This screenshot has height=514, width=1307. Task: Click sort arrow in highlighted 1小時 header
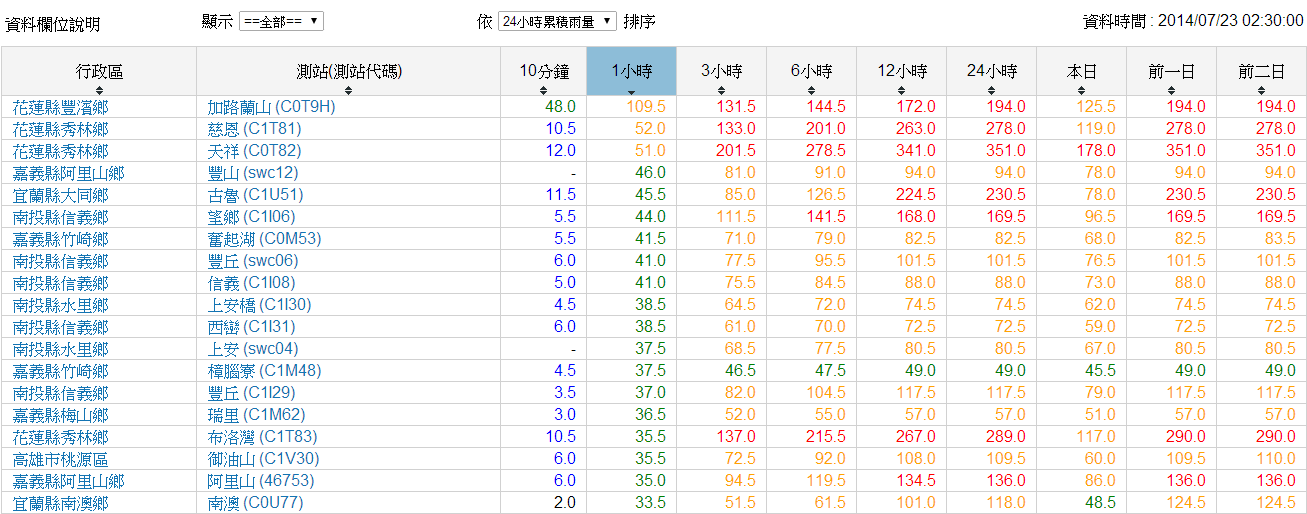[x=631, y=91]
